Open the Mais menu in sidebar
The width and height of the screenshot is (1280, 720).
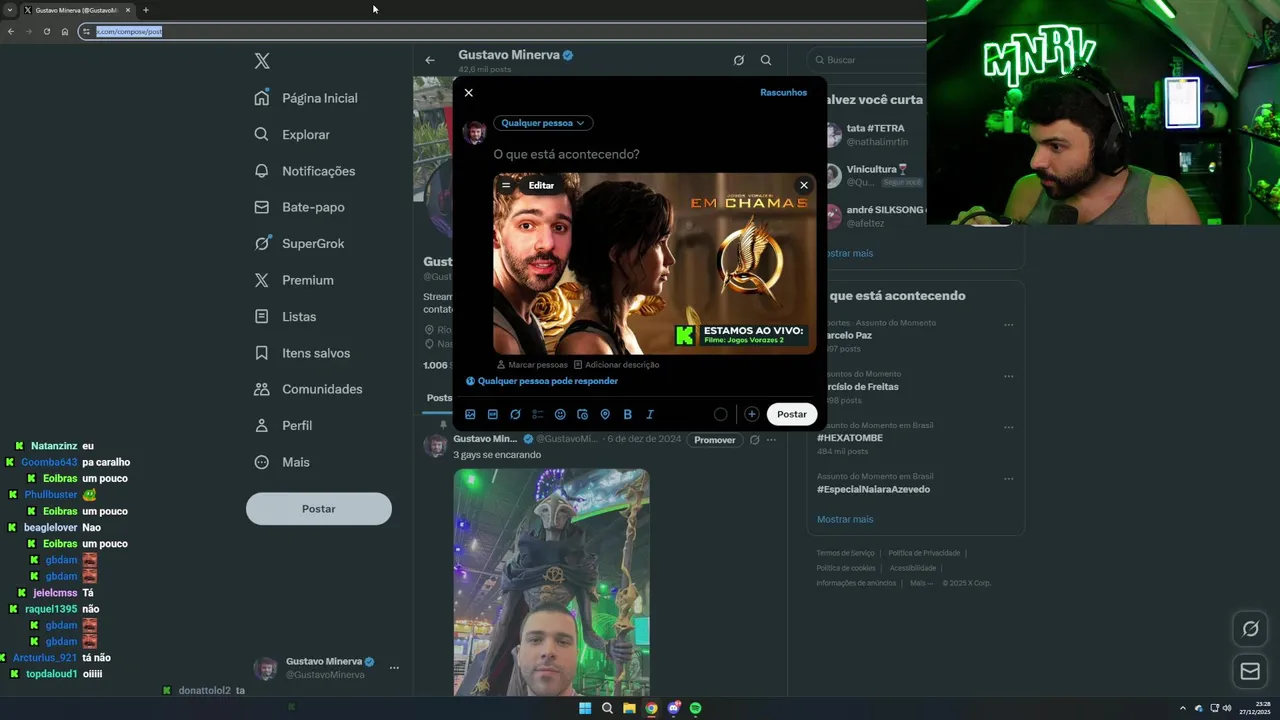pos(282,462)
